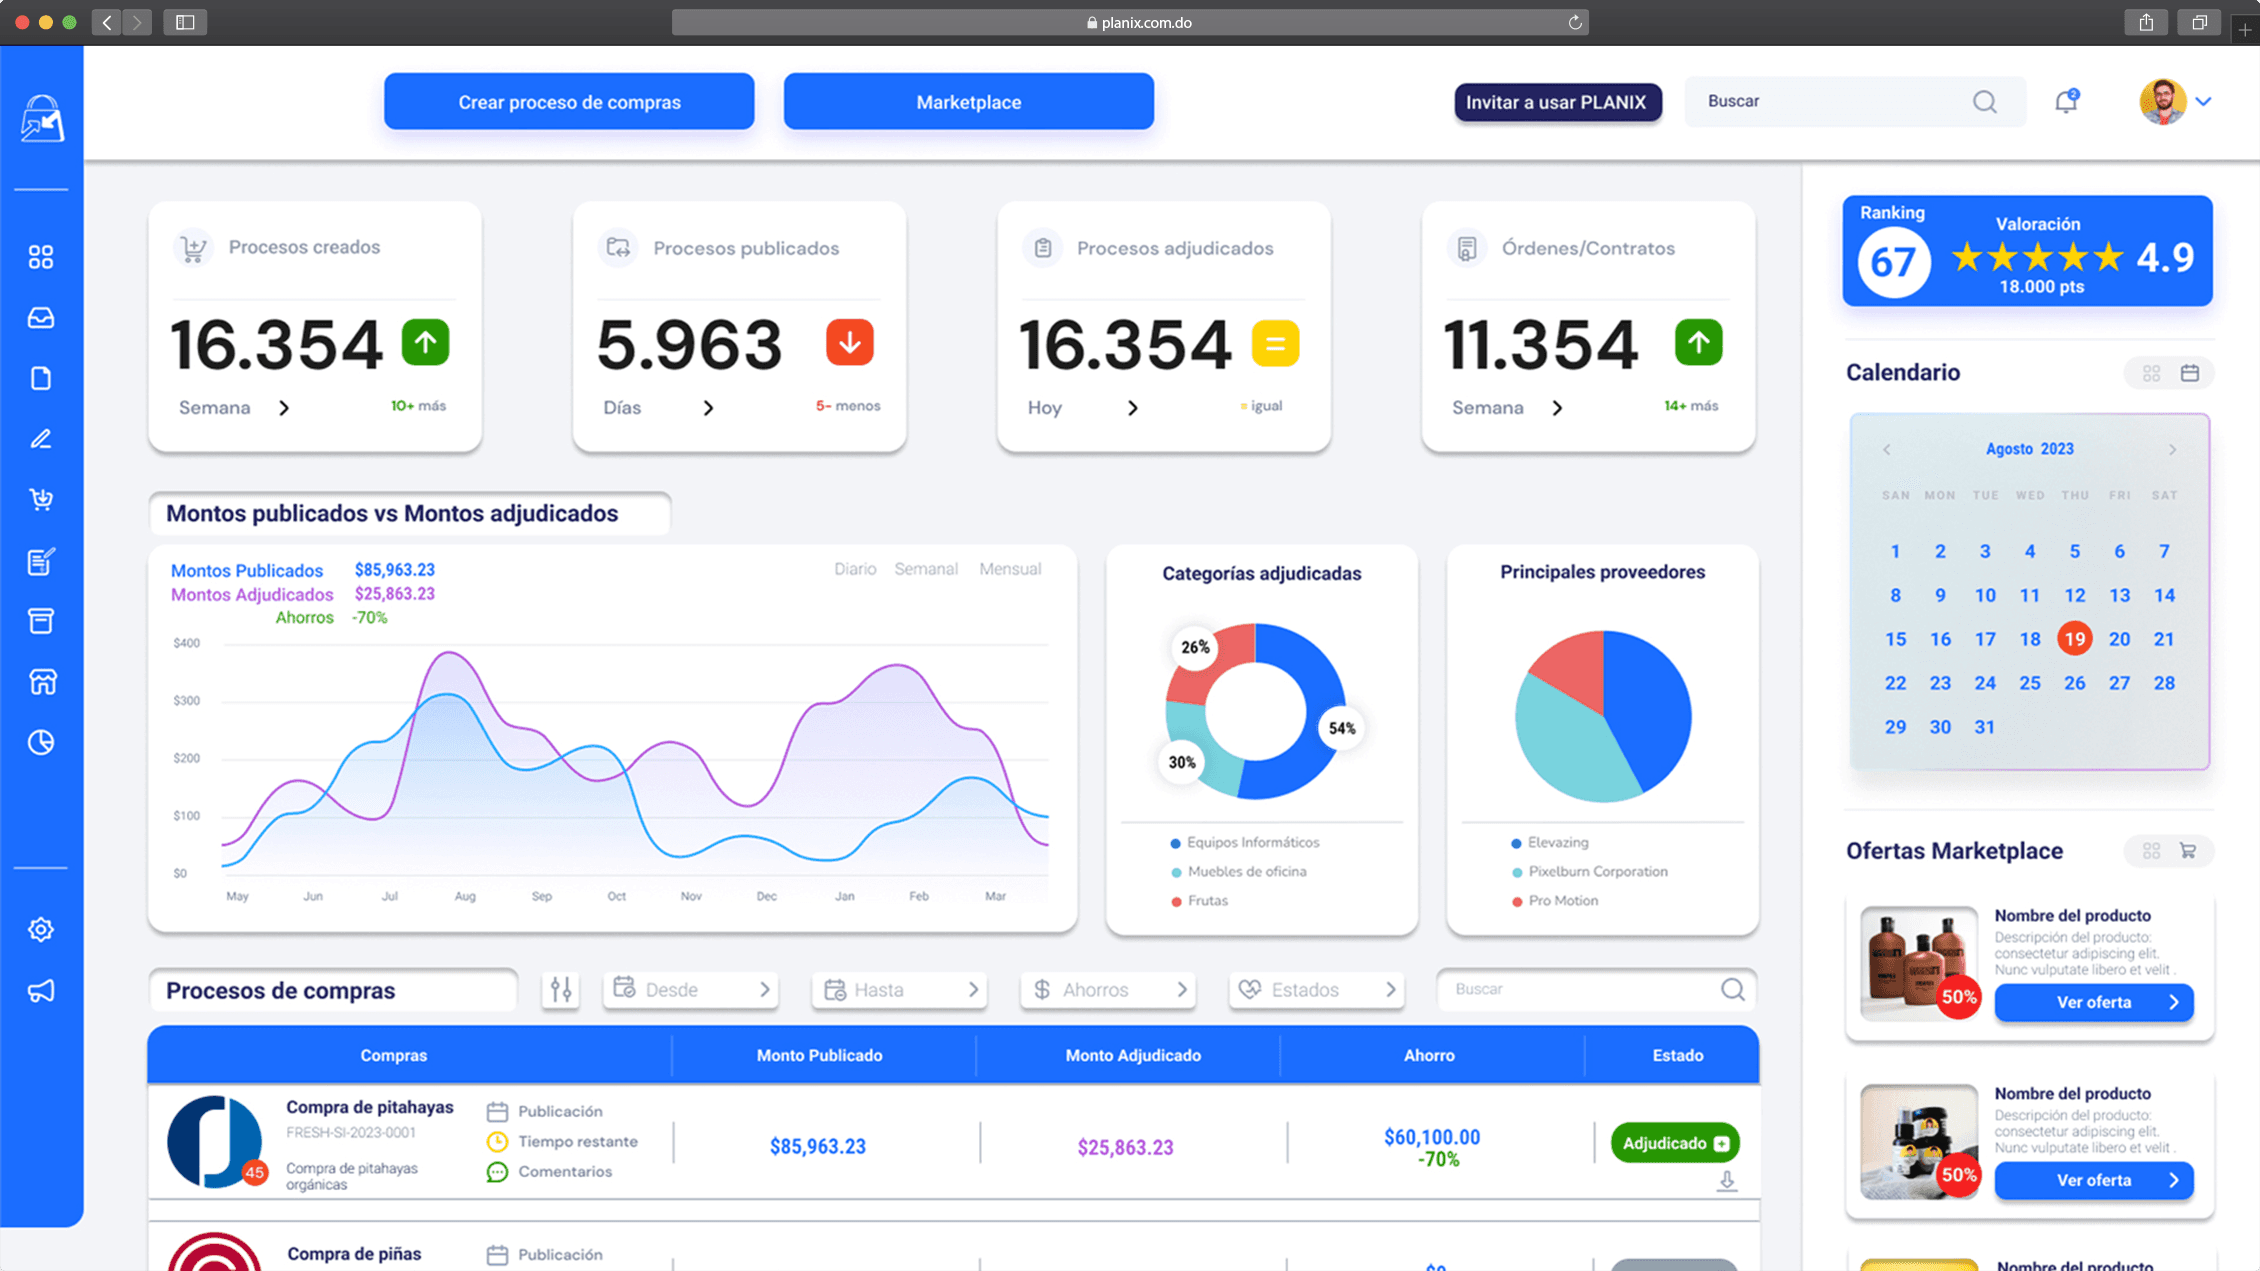Open the dashboard grid icon in sidebar
The width and height of the screenshot is (2260, 1271).
pos(41,258)
